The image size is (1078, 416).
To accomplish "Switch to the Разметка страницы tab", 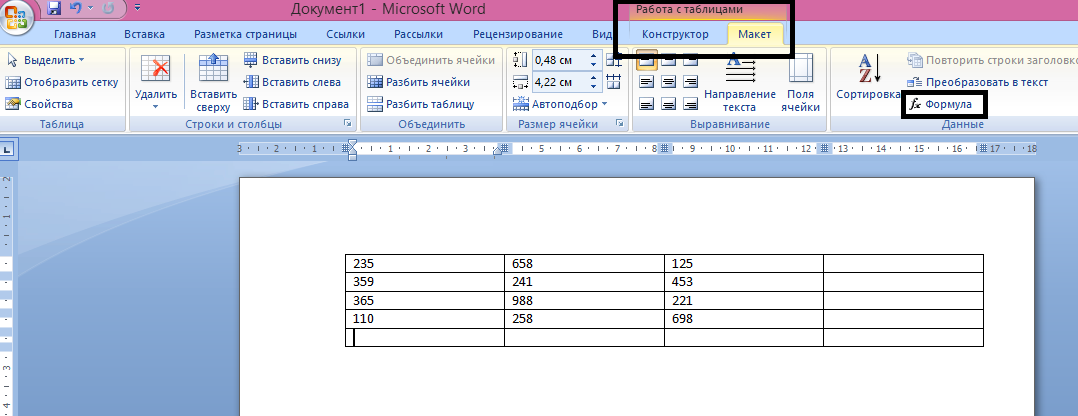I will tap(245, 34).
